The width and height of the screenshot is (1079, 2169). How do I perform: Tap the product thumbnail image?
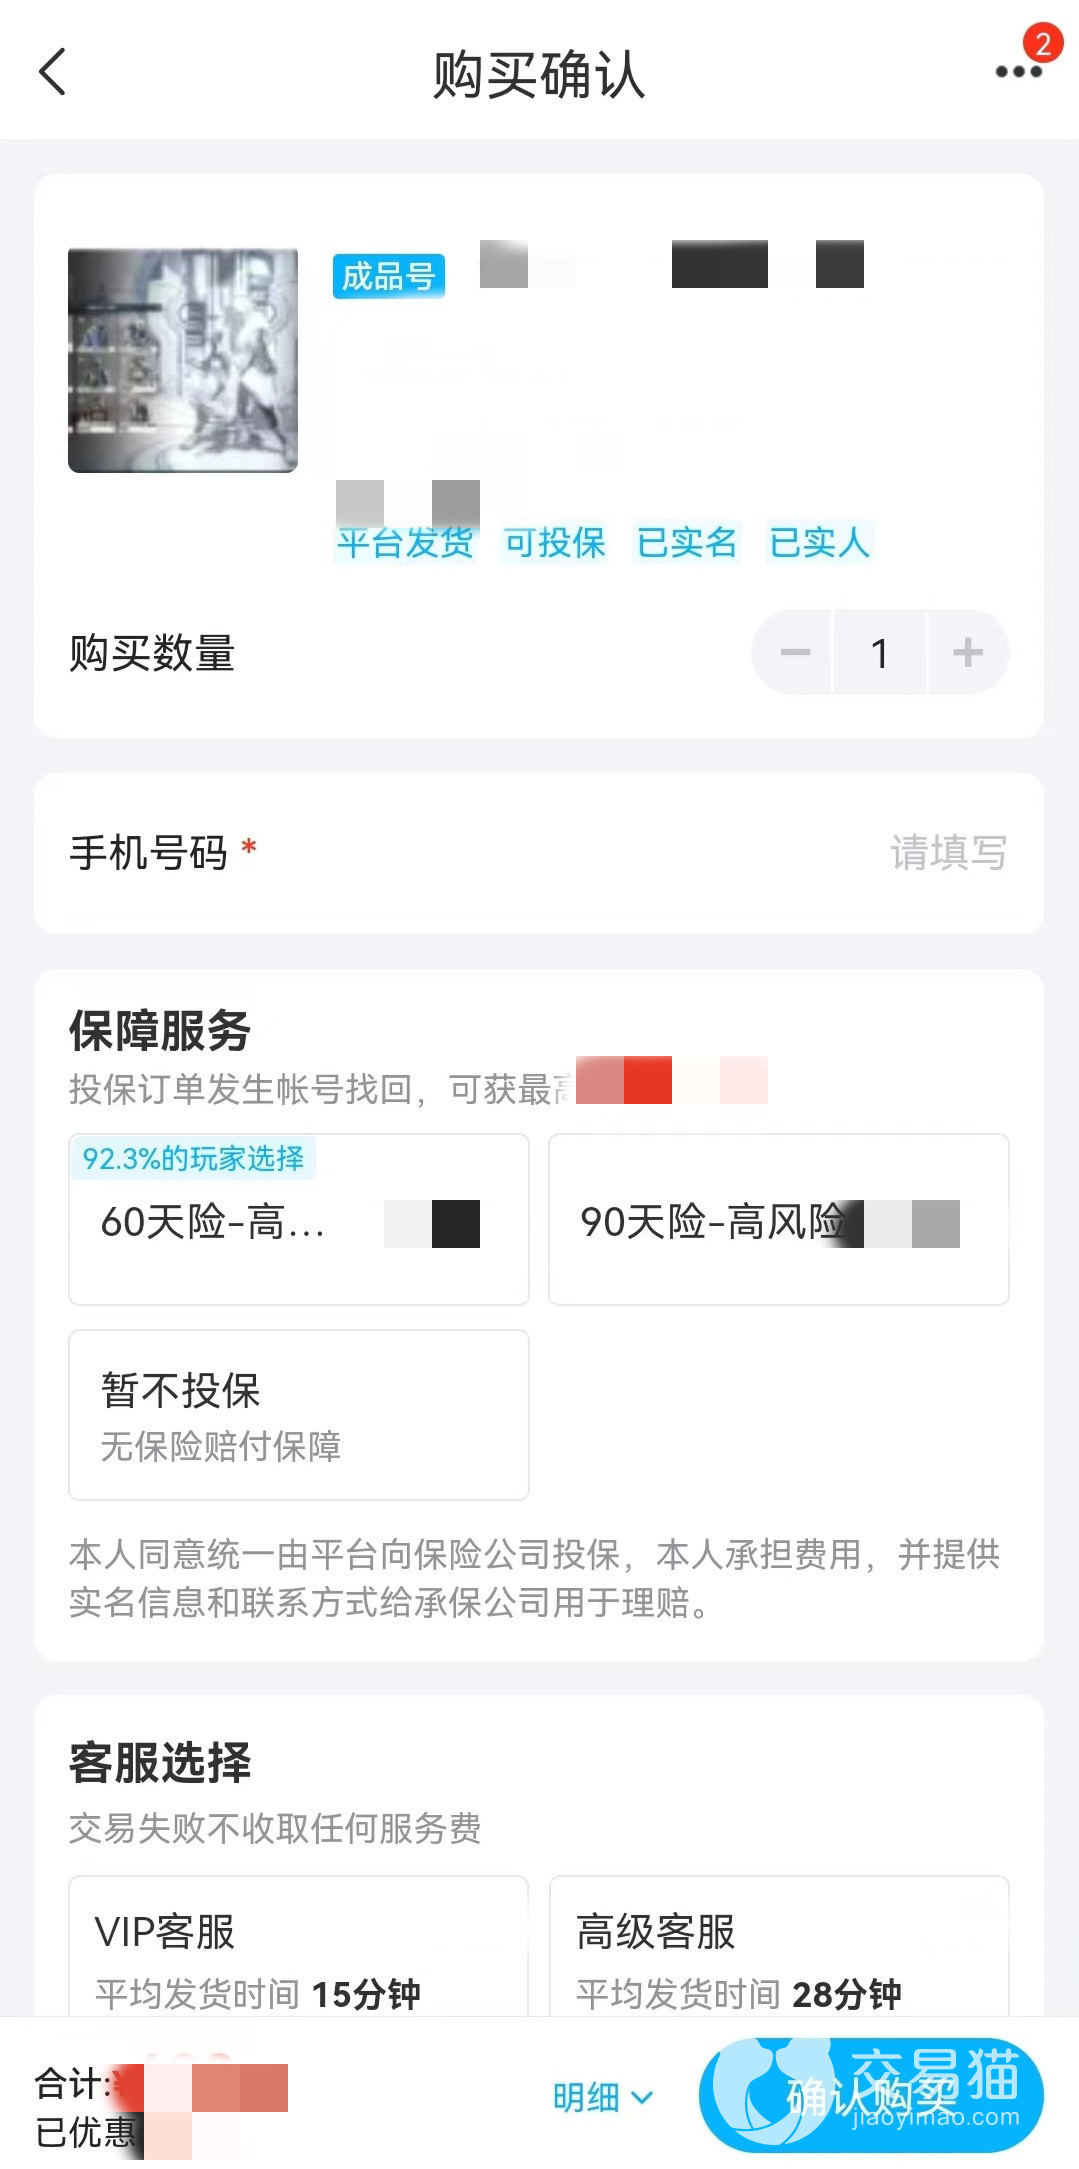(x=183, y=360)
